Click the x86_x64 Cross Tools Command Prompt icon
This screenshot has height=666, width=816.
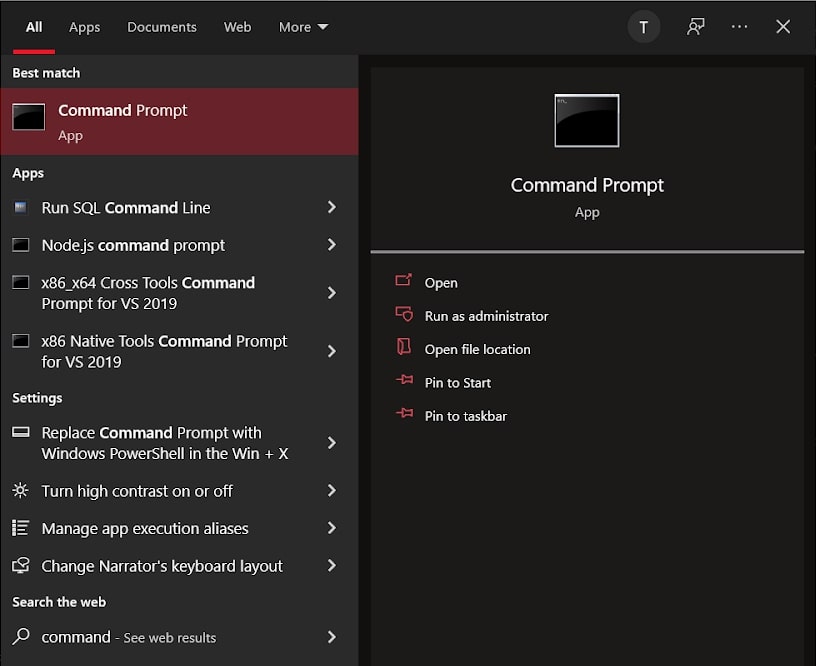click(x=20, y=283)
